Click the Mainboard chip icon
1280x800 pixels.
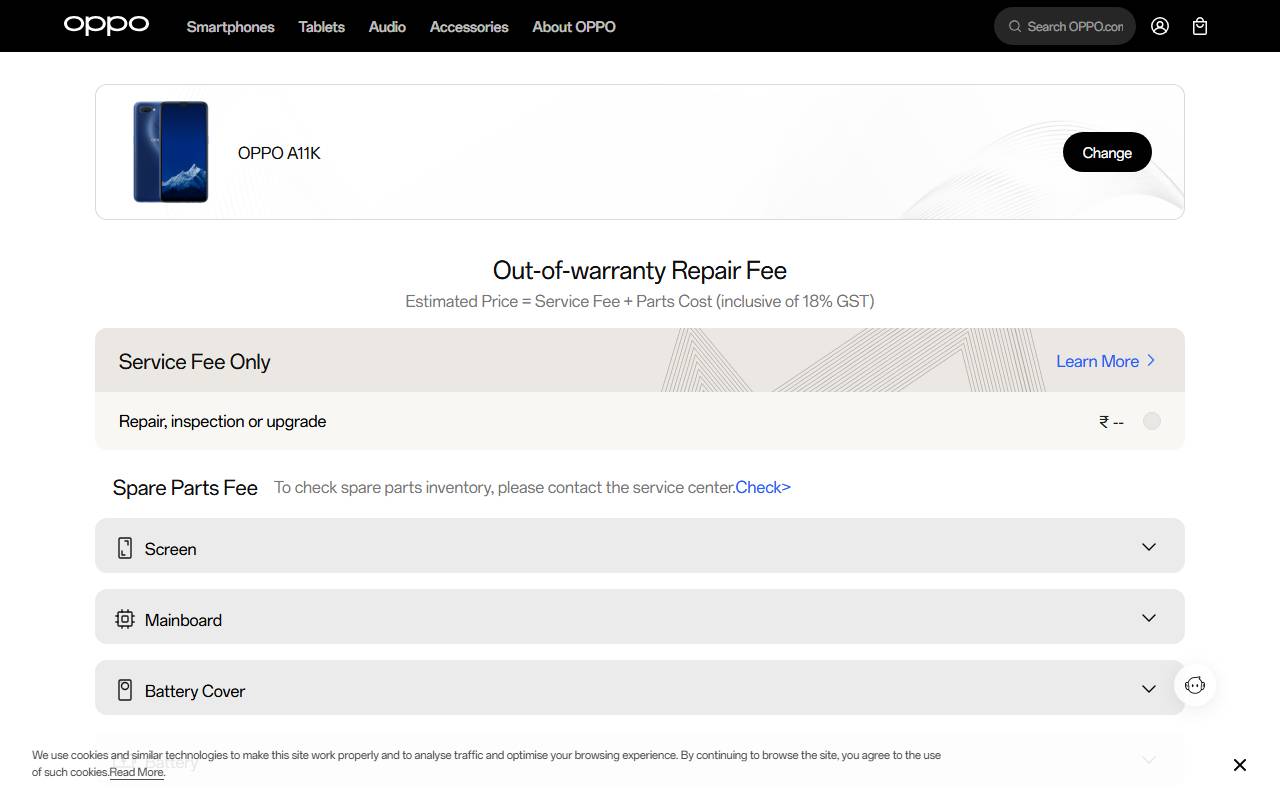[x=125, y=619]
